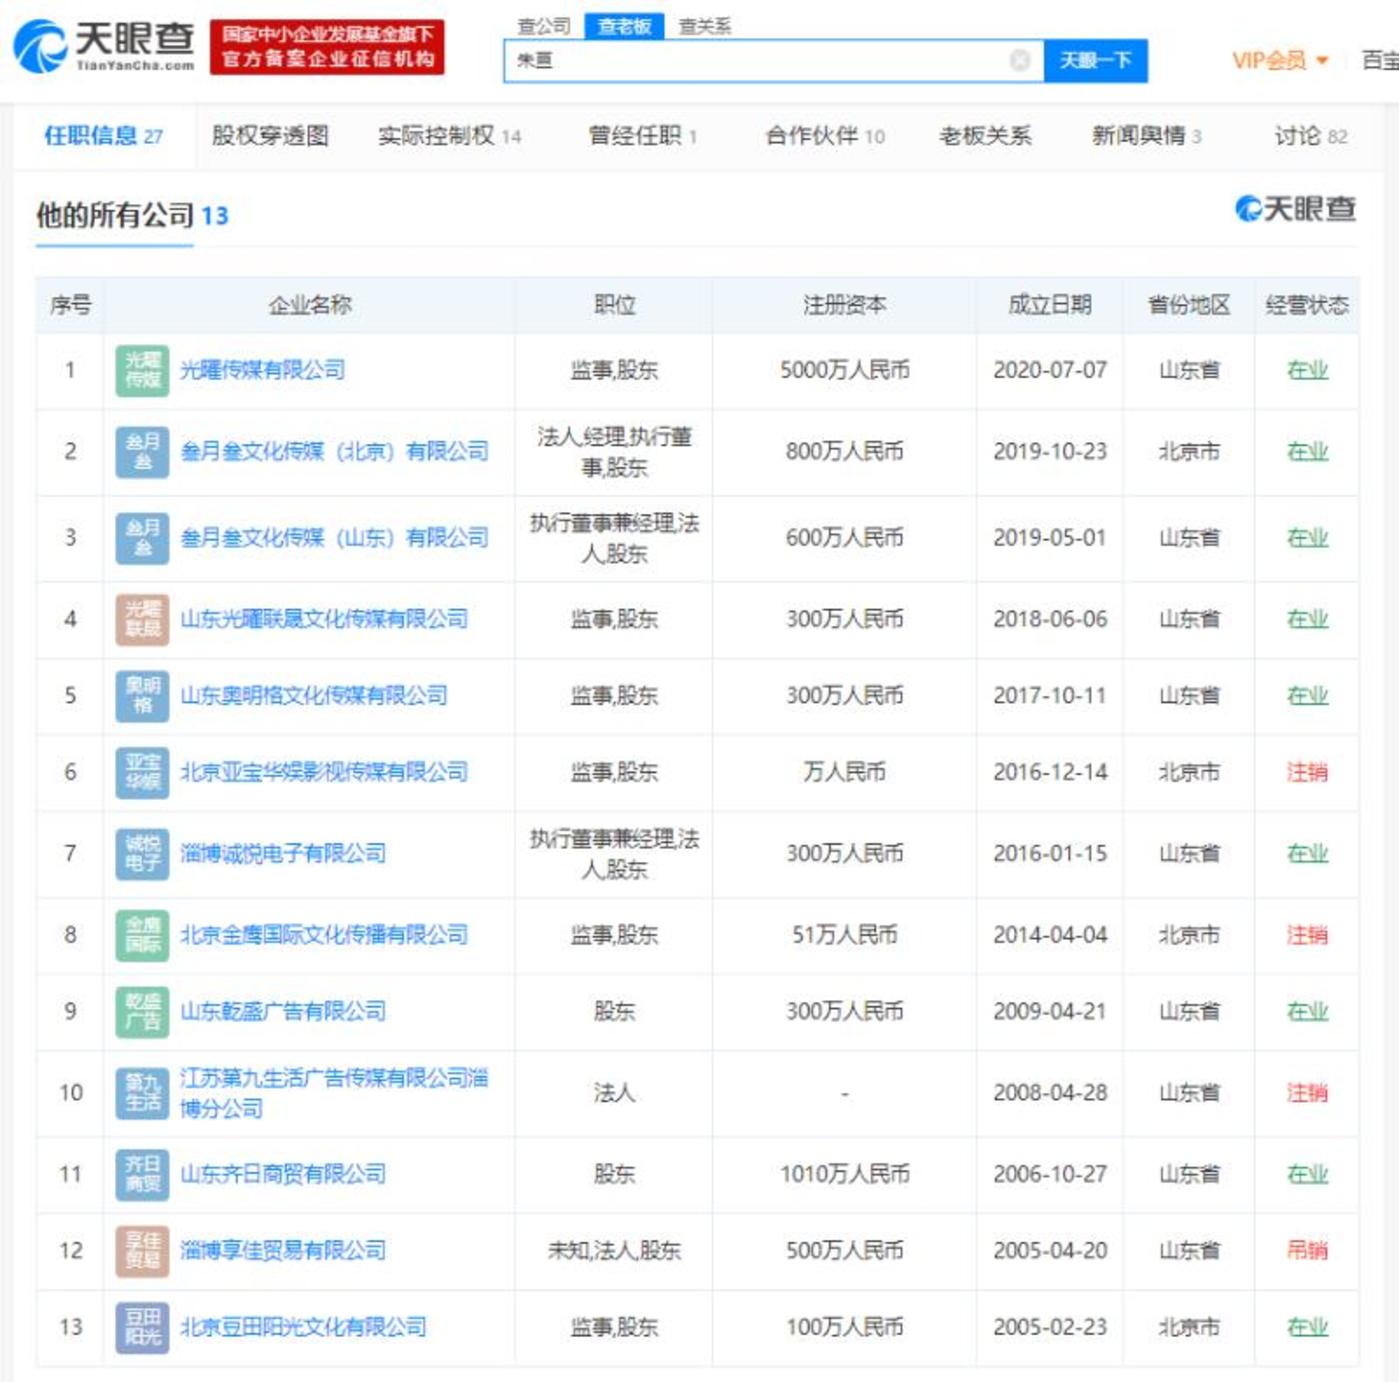Click the 天眼一下 search button
The height and width of the screenshot is (1382, 1399).
[x=1095, y=61]
